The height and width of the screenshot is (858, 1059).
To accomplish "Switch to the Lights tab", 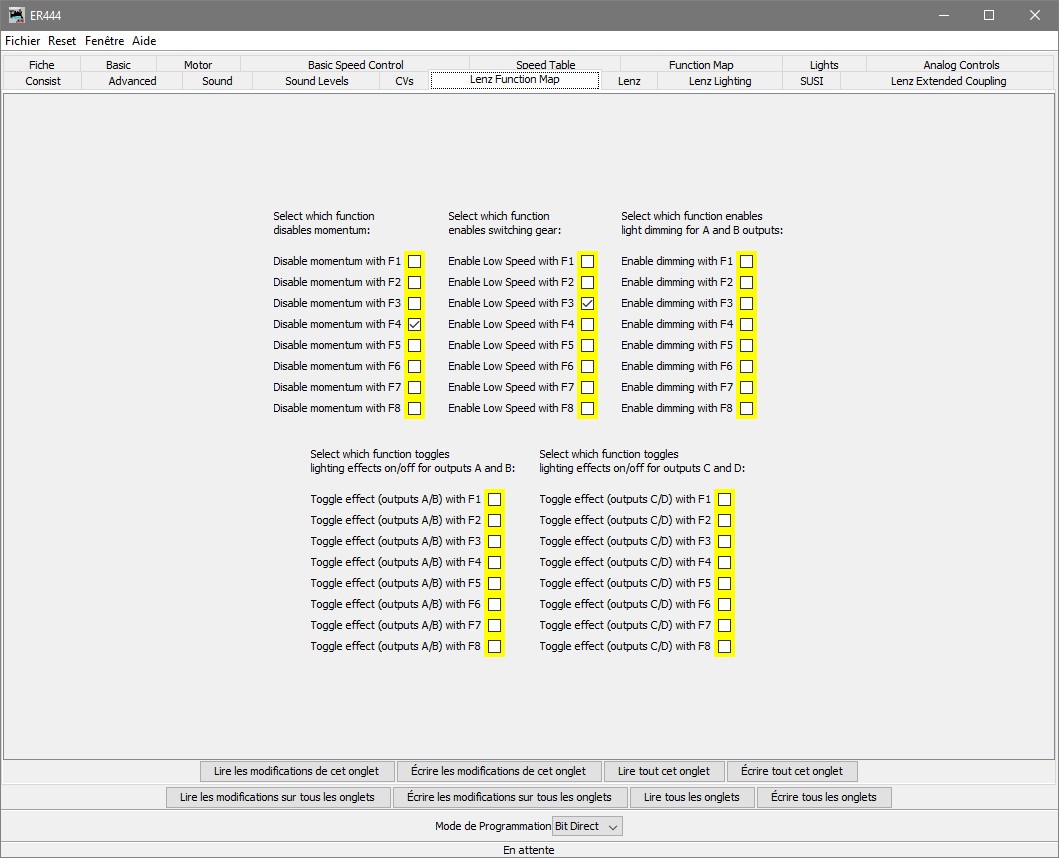I will (x=824, y=65).
